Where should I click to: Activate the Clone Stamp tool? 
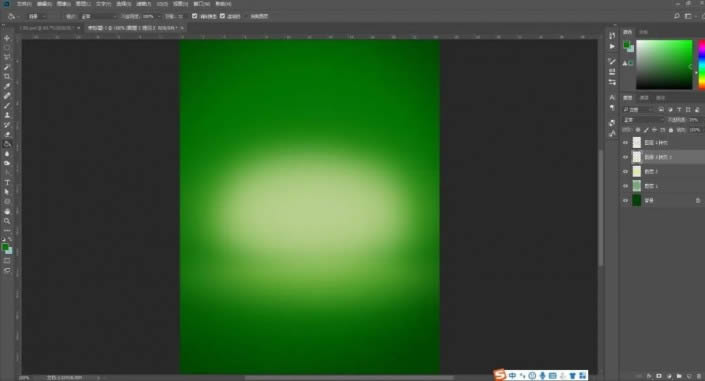7,115
